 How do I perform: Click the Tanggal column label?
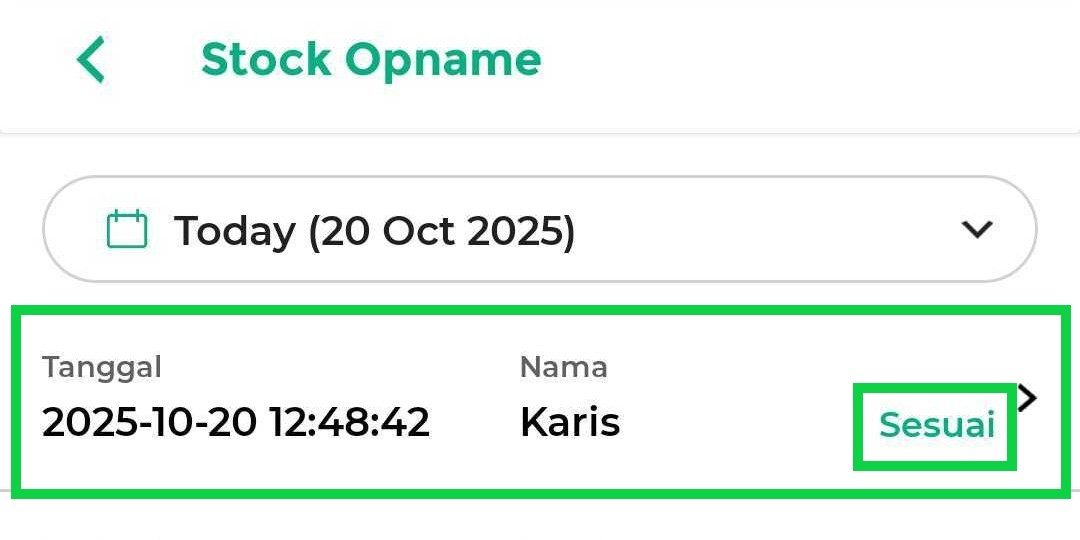(102, 367)
